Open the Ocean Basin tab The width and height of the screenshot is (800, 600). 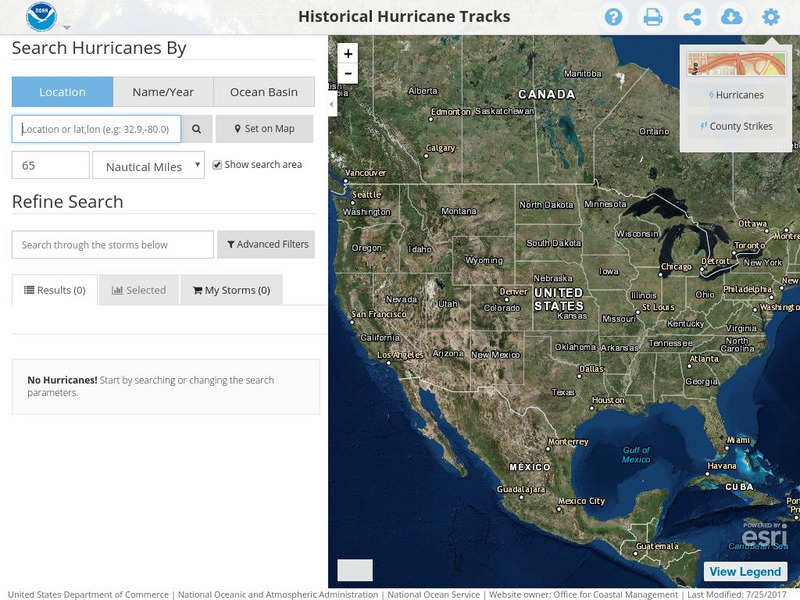coord(264,92)
